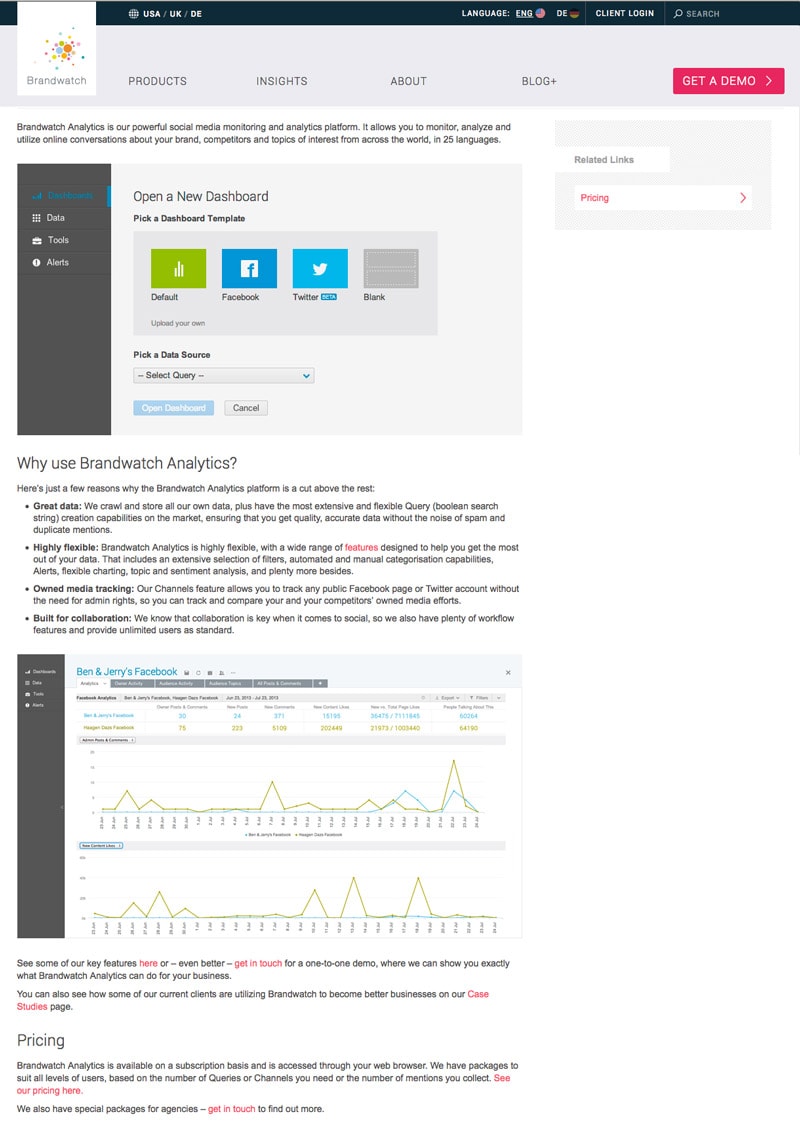The width and height of the screenshot is (800, 1135).
Task: Click the plus tab to add dashboard tab
Action: (321, 683)
